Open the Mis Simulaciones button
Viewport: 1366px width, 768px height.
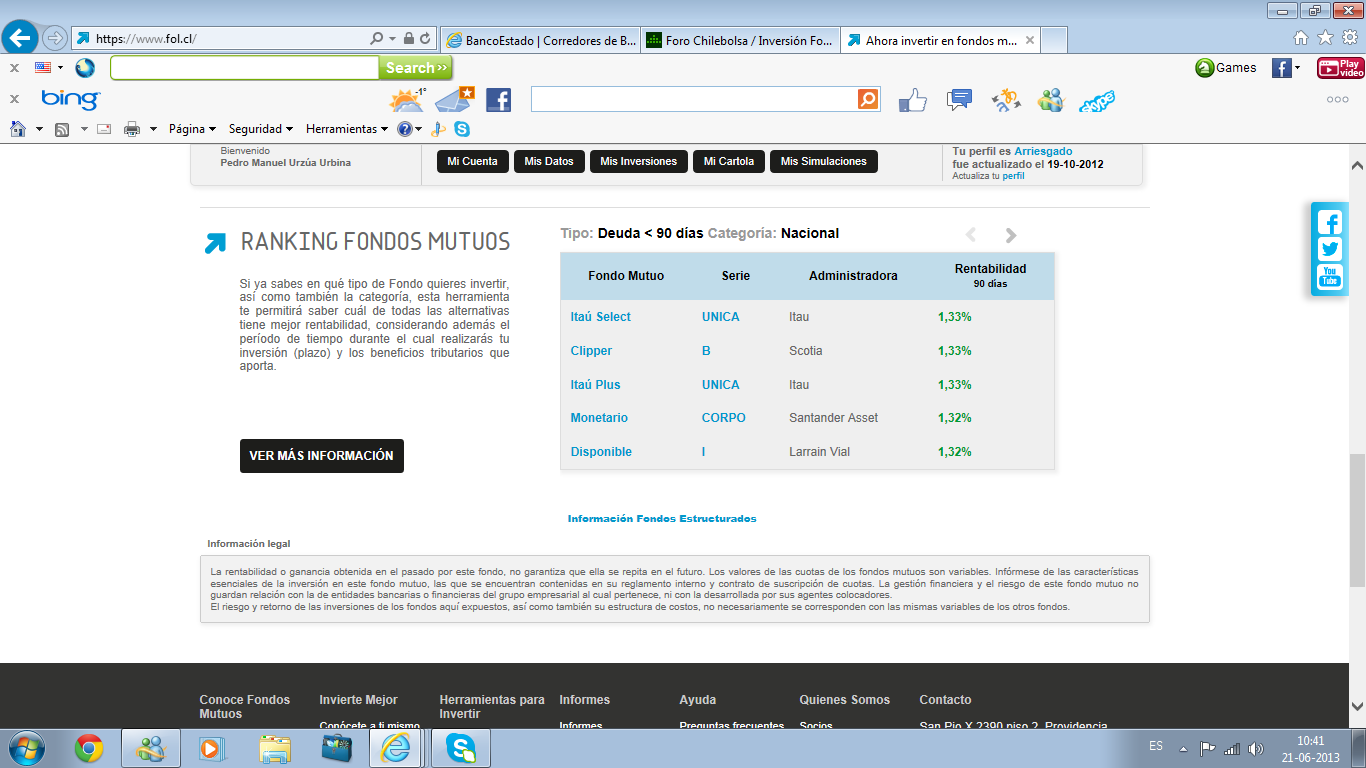824,161
